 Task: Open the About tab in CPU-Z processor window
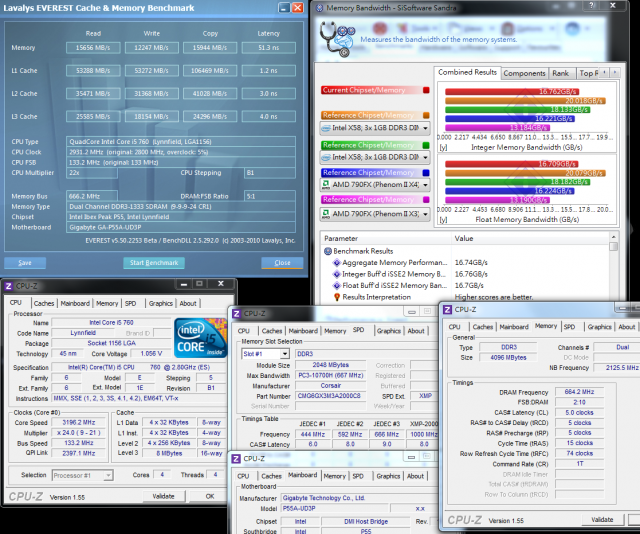point(188,303)
